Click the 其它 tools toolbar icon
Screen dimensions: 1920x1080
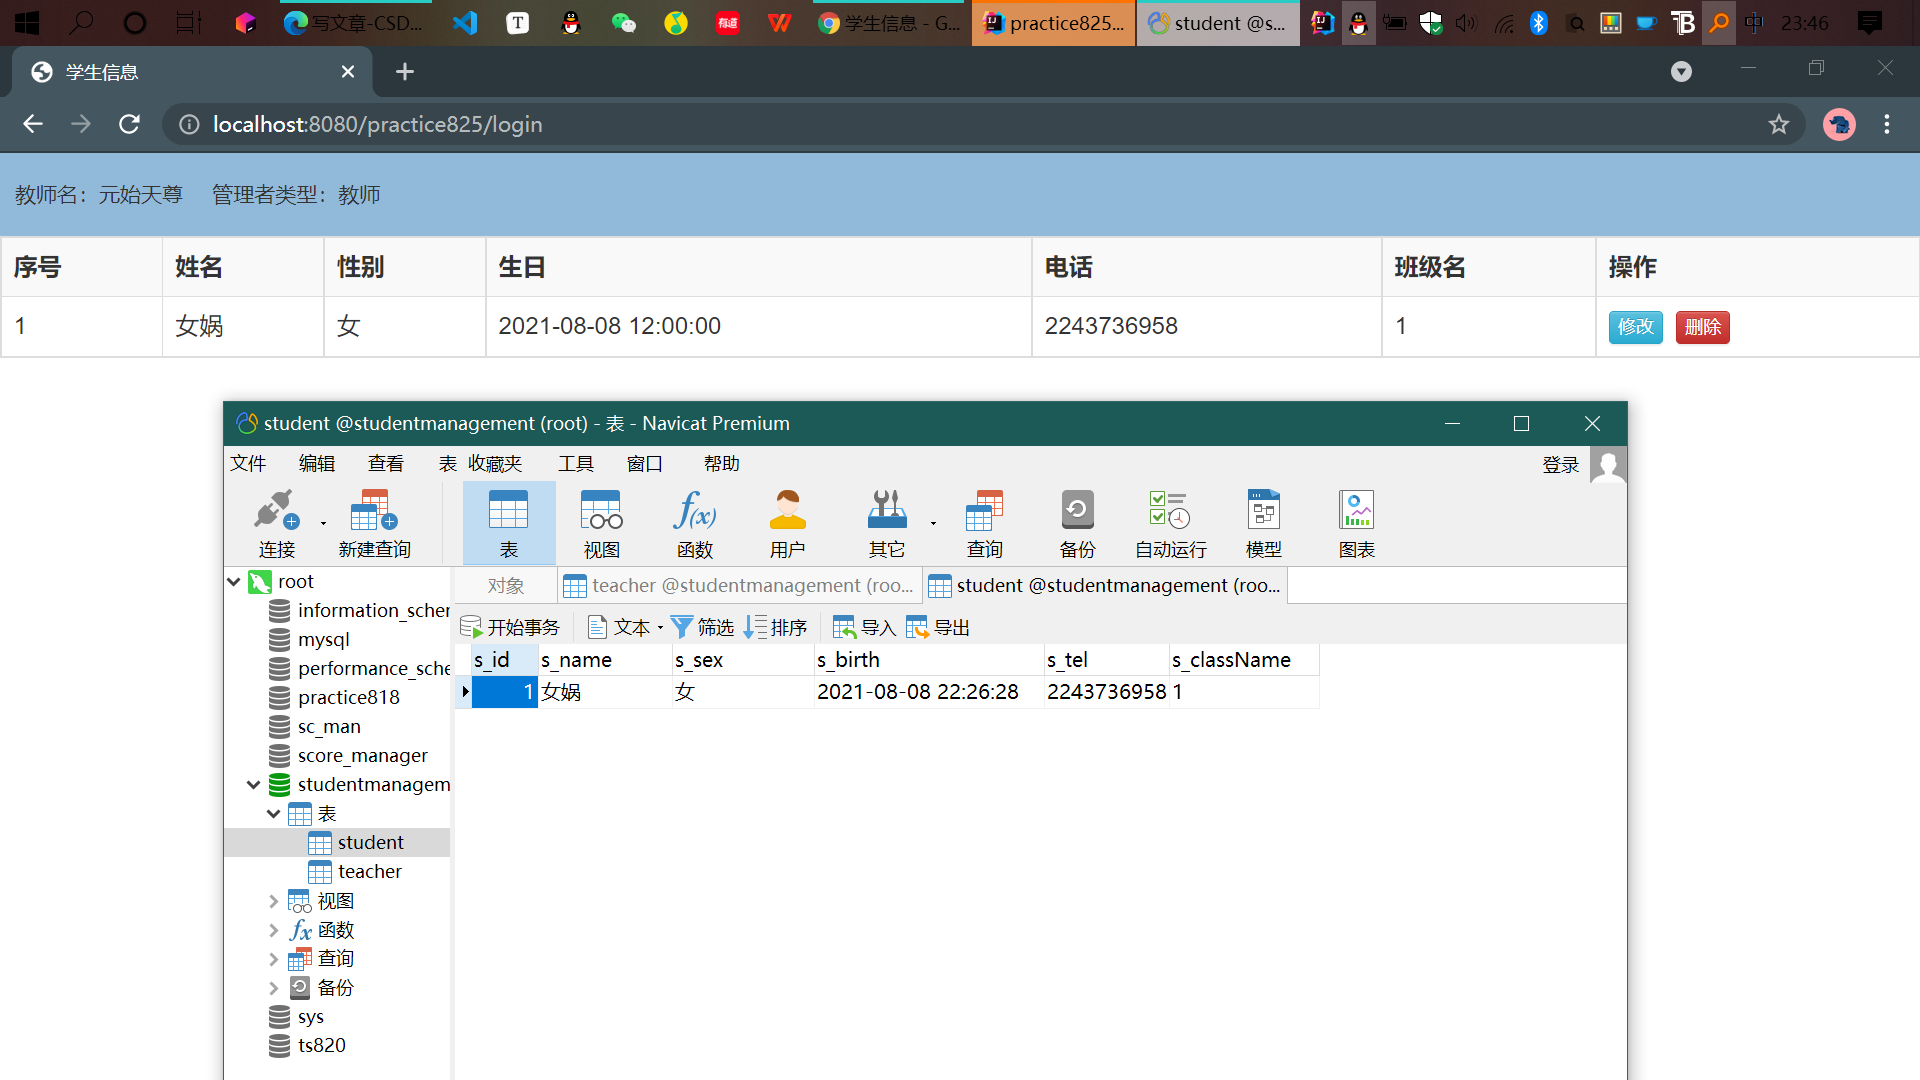886,523
